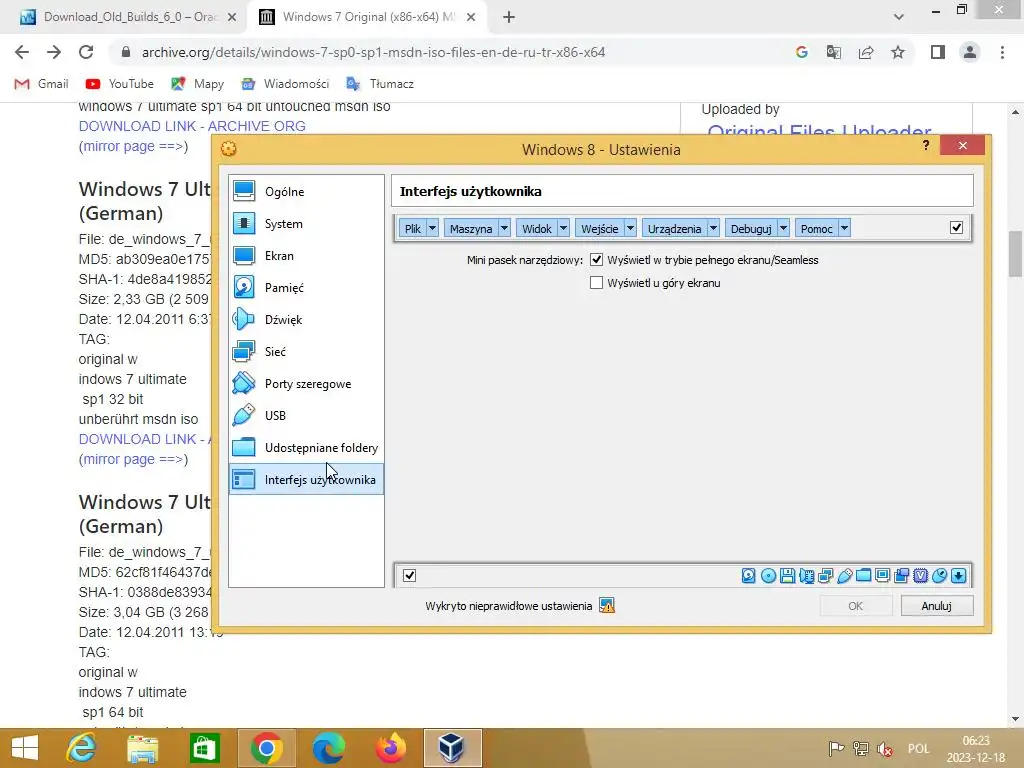Toggle the floppy disk indicator in status bar editor
The height and width of the screenshot is (768, 1024).
click(787, 575)
